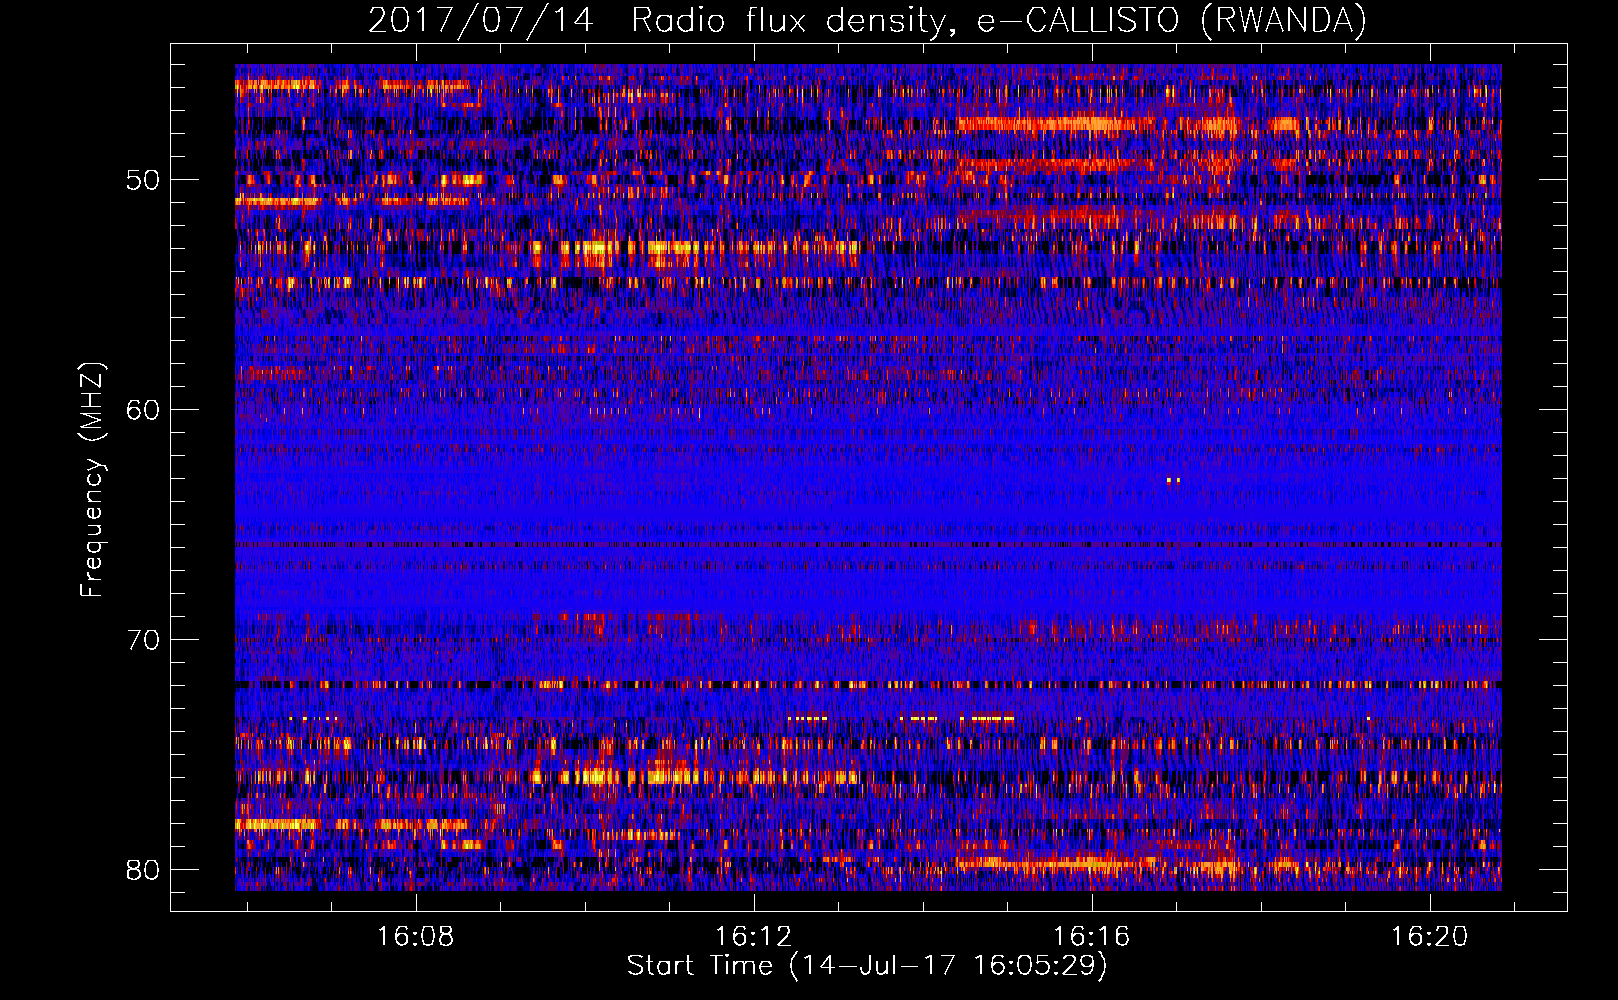Click the "Frequency (MHZ)" y-axis label
Image resolution: width=1618 pixels, height=1000 pixels.
point(92,480)
